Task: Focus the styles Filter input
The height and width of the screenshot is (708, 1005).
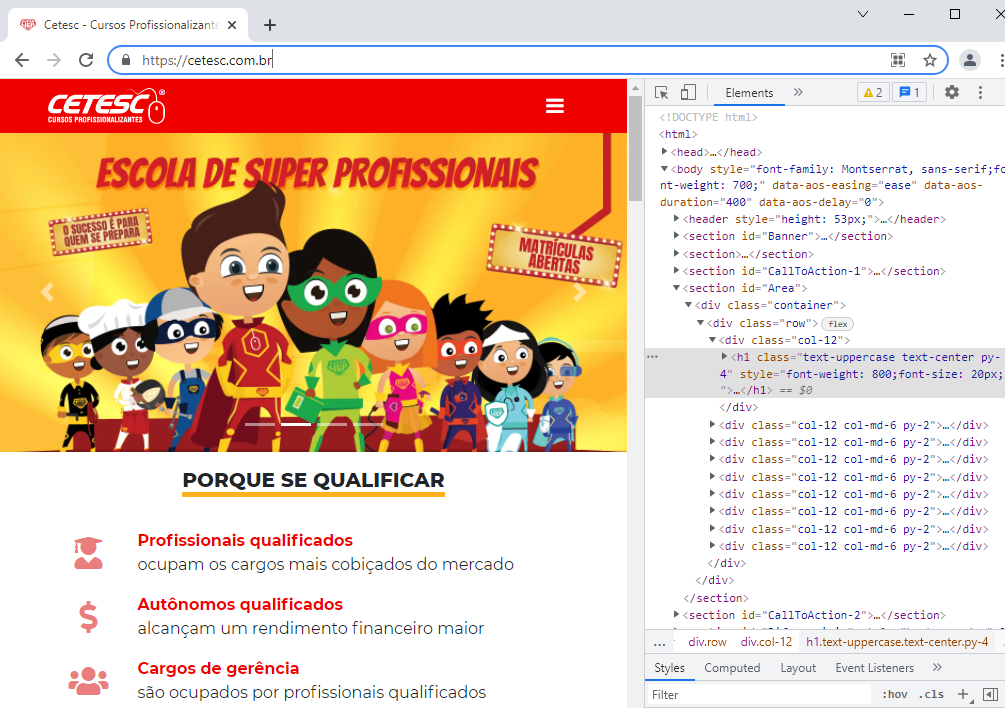Action: pyautogui.click(x=758, y=695)
